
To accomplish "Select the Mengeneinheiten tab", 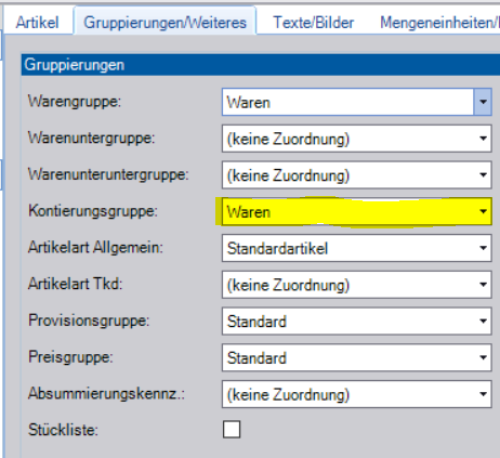I will [x=439, y=23].
